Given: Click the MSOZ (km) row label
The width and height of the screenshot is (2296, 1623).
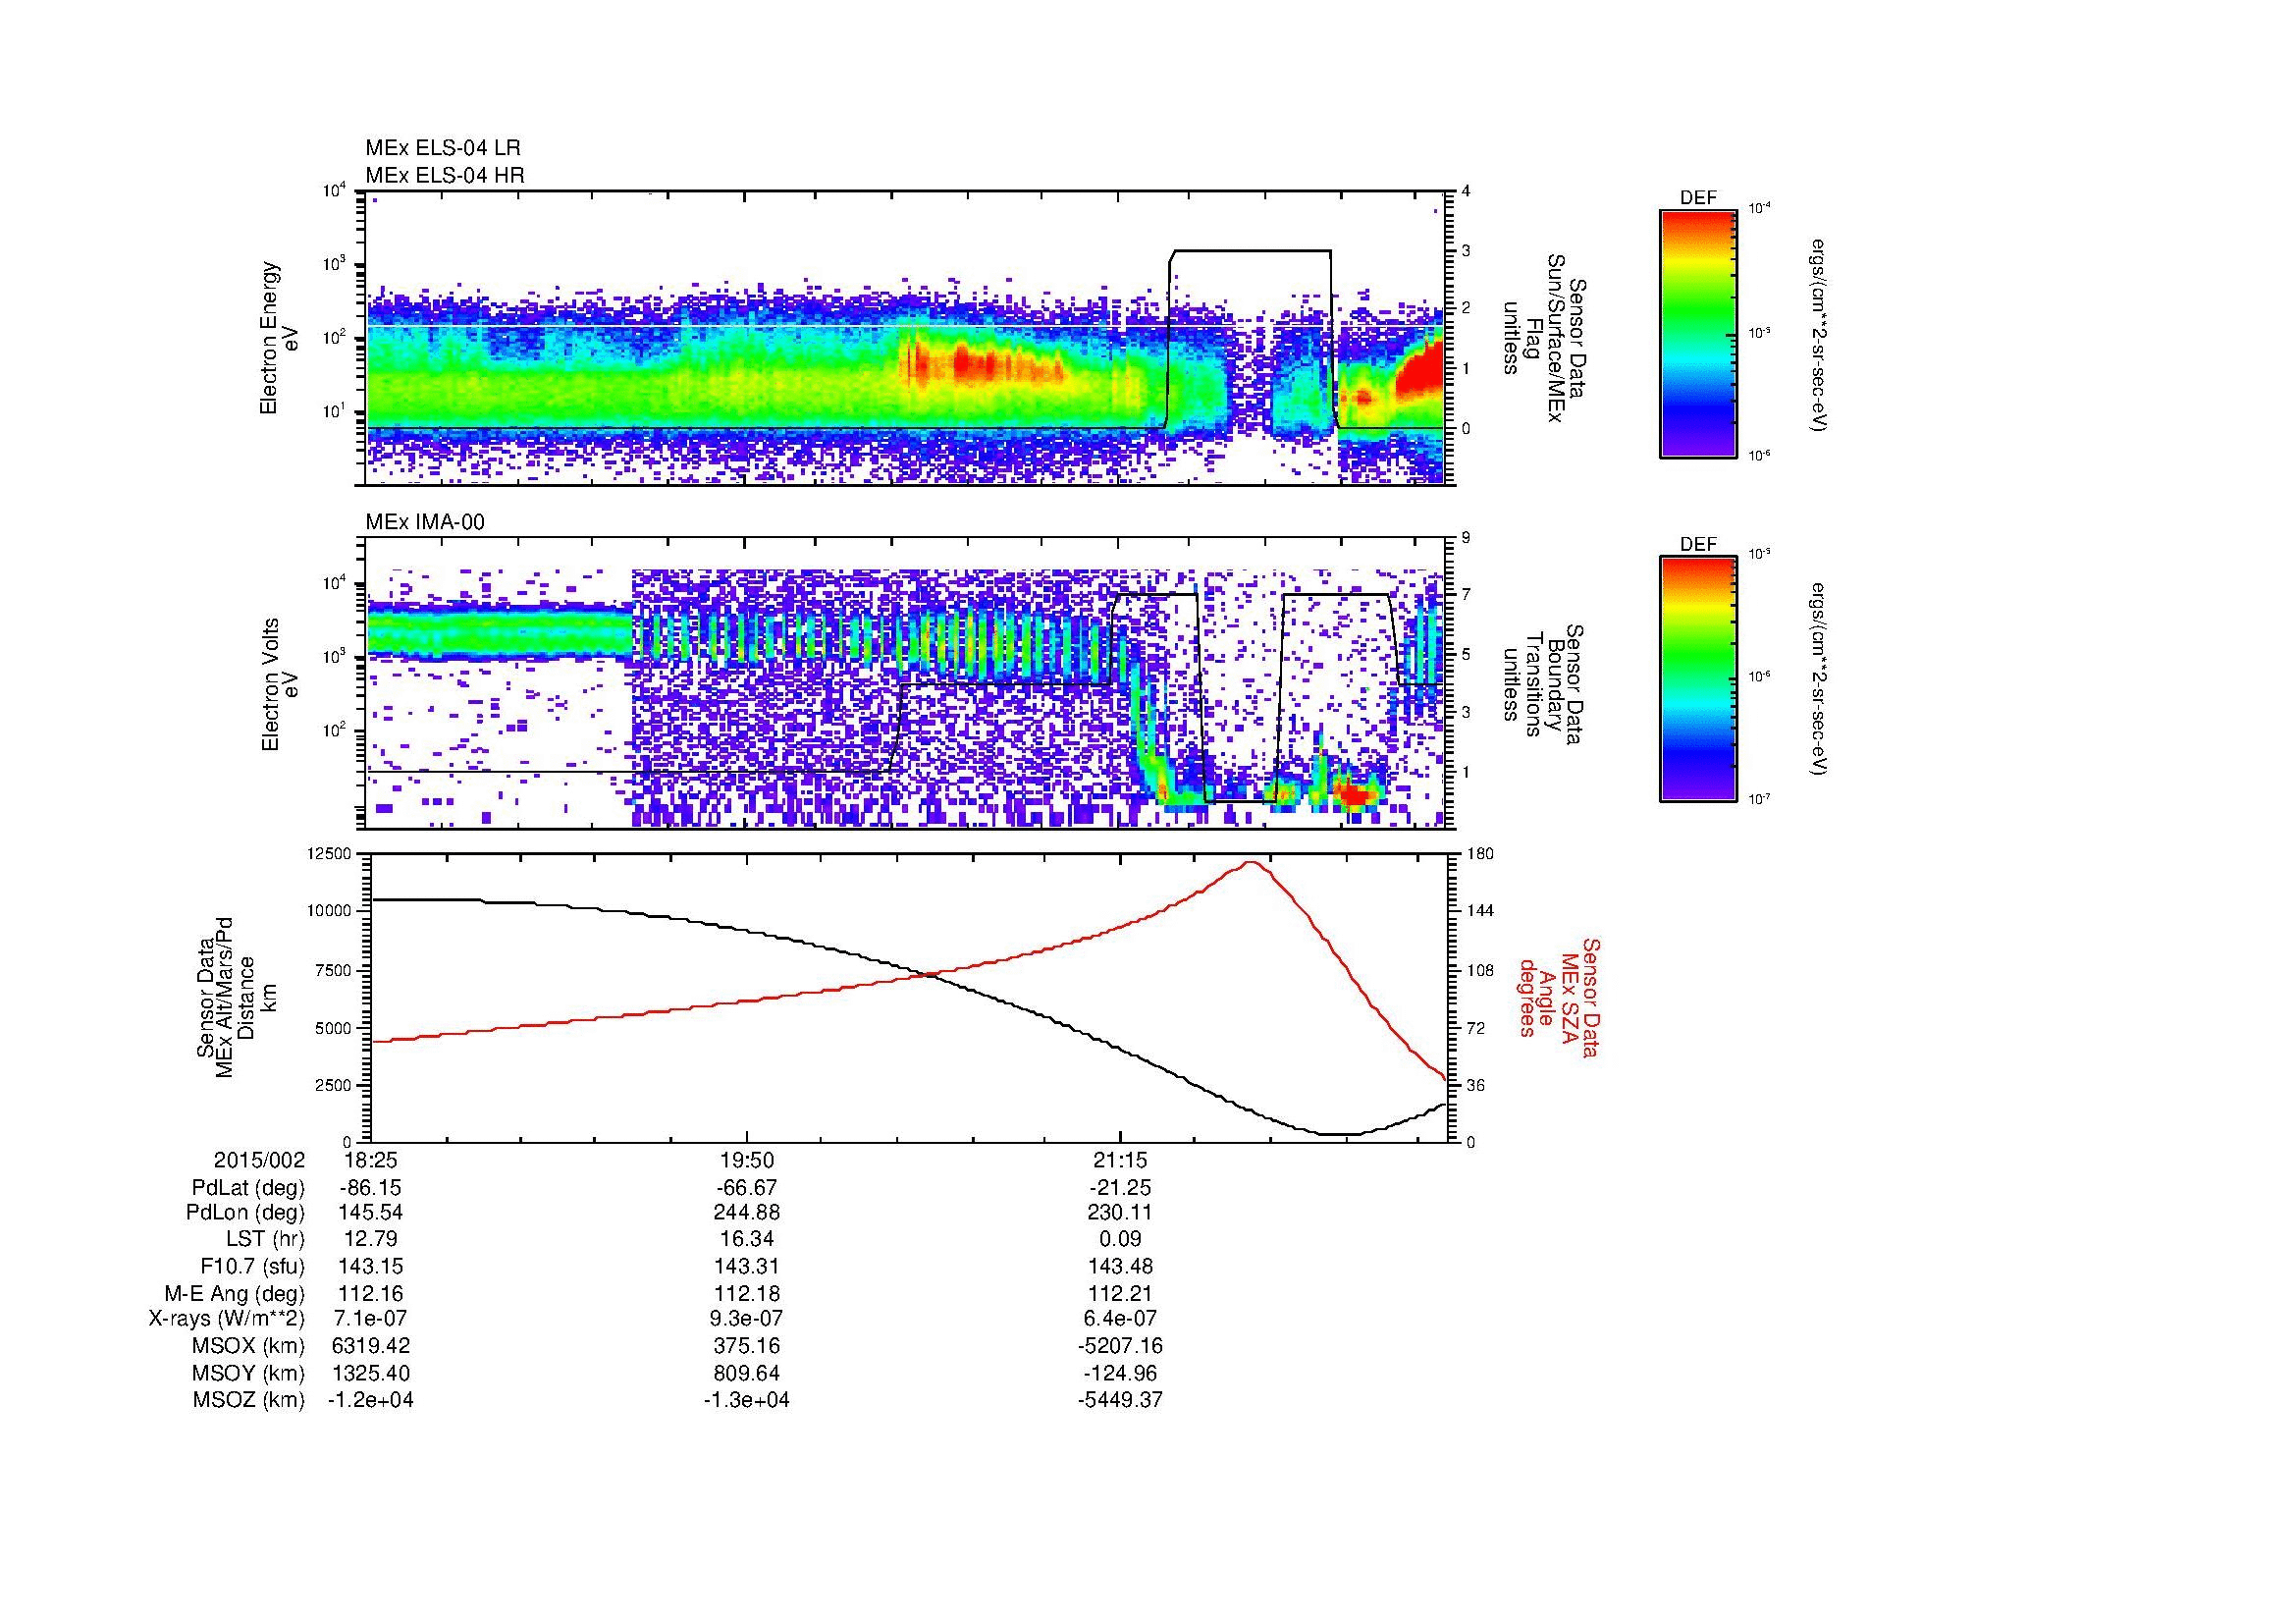Looking at the screenshot, I should [248, 1400].
